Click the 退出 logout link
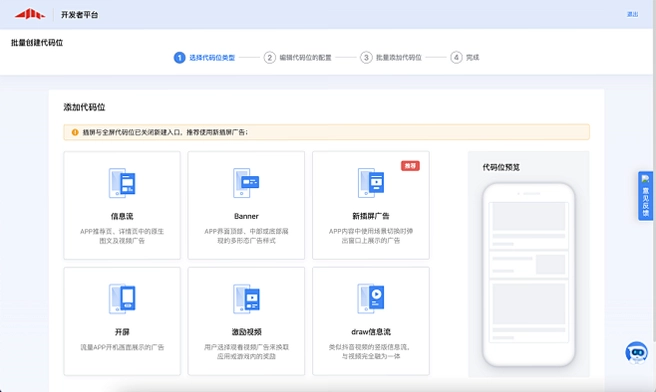The width and height of the screenshot is (656, 392). pos(632,14)
